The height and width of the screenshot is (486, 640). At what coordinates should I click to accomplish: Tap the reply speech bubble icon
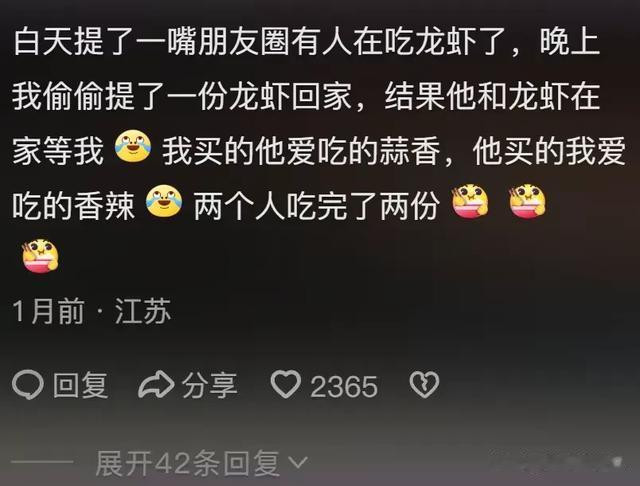(28, 384)
